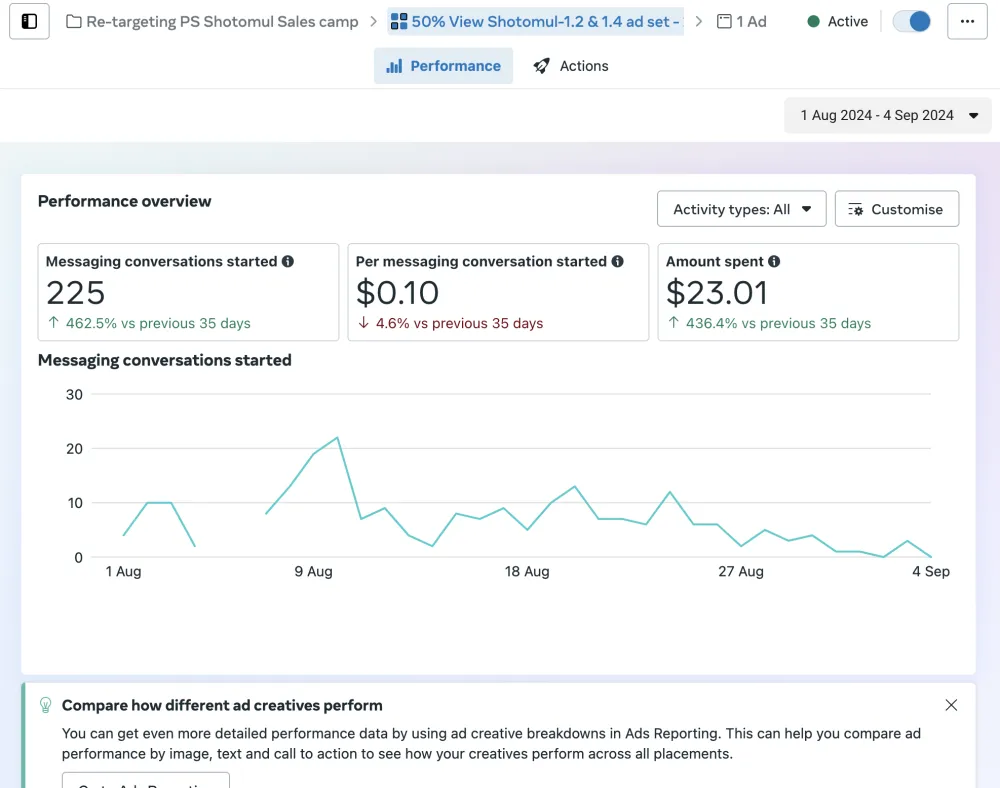Image resolution: width=1000 pixels, height=788 pixels.
Task: Expand the Activity types: All dropdown
Action: point(741,209)
